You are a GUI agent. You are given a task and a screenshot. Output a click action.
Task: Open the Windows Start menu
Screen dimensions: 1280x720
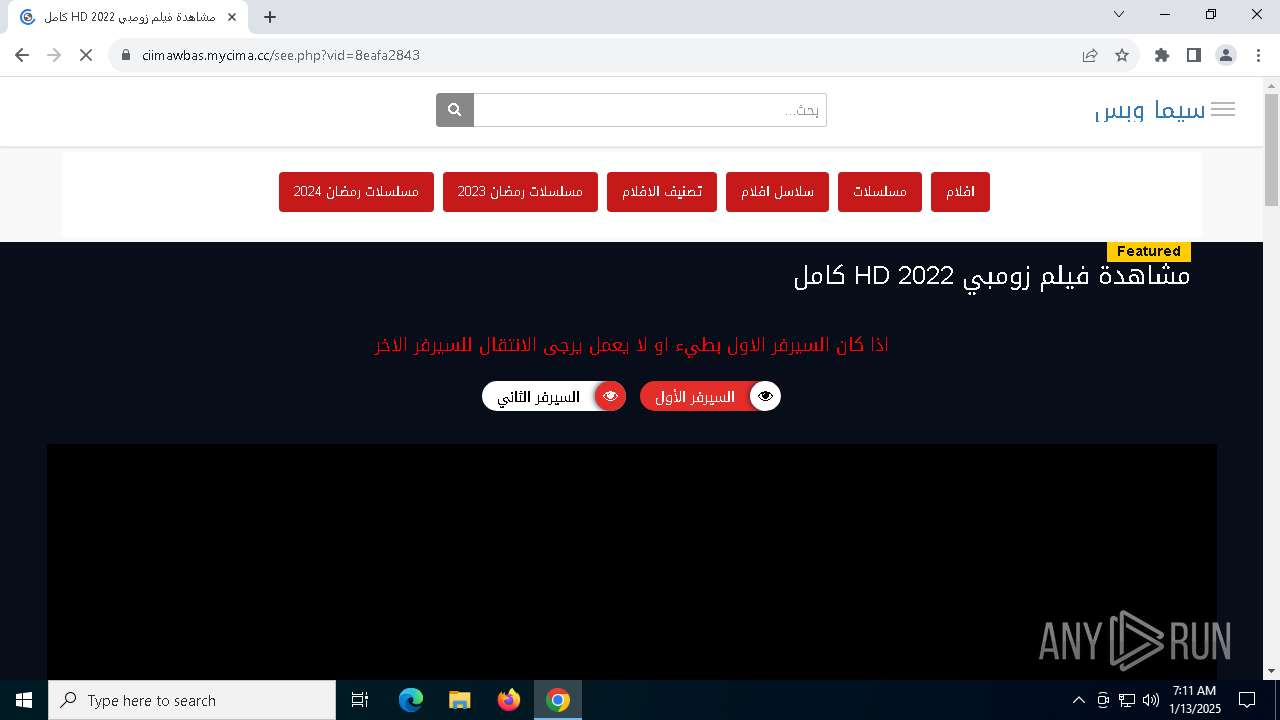pos(24,700)
